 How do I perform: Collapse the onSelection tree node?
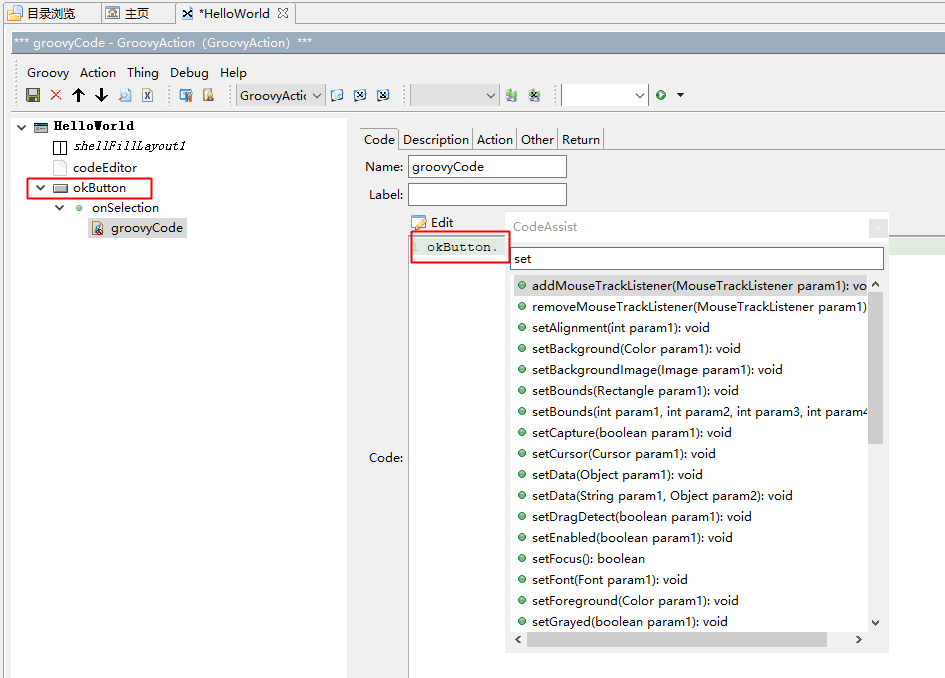60,208
